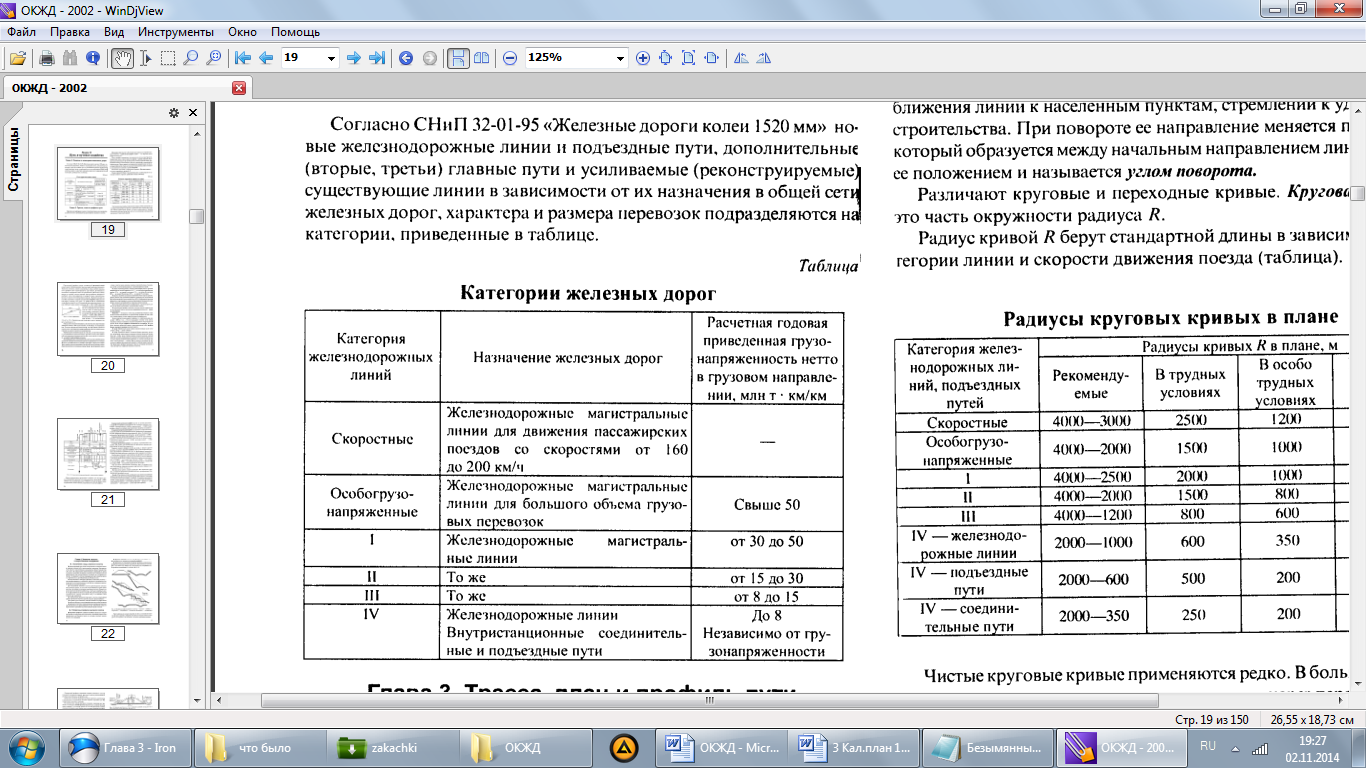Open the 125% zoom dropdown

click(620, 58)
